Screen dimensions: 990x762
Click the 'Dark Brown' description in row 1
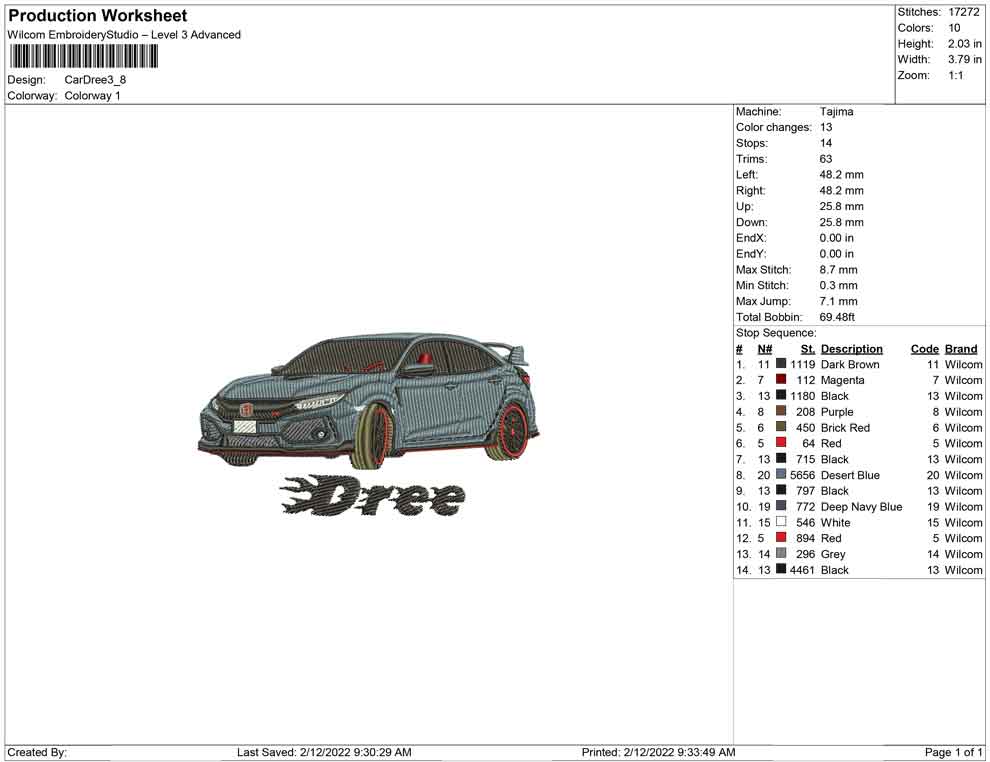click(x=850, y=364)
